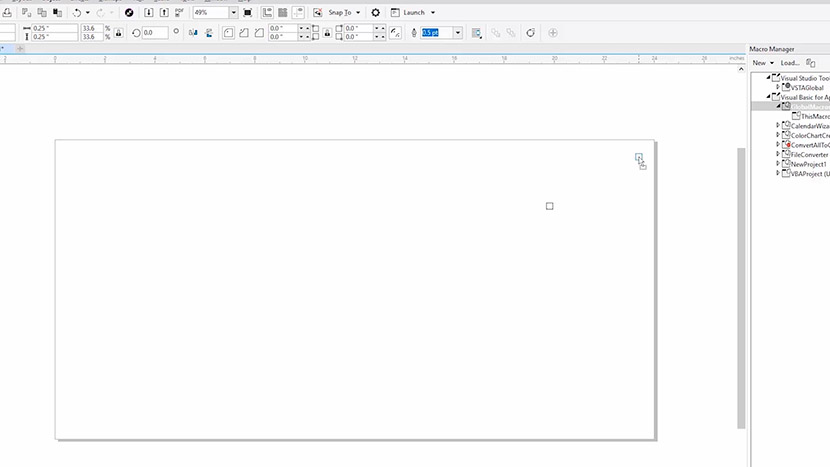
Task: Click the Mirror horizontally icon
Action: 193,33
